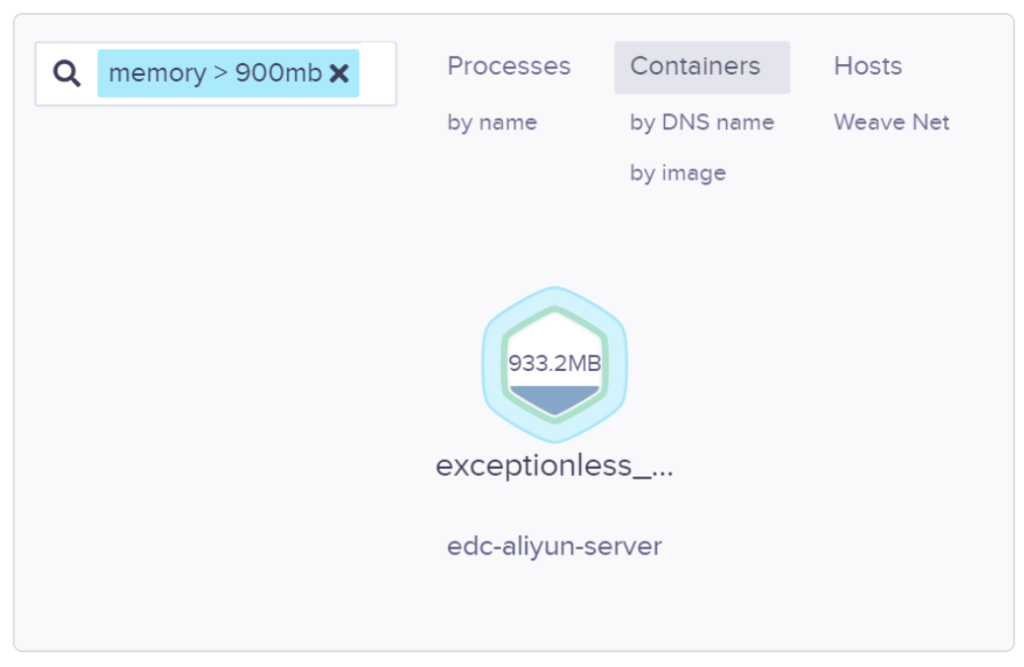1024x667 pixels.
Task: Switch to the Processes view
Action: tap(509, 66)
